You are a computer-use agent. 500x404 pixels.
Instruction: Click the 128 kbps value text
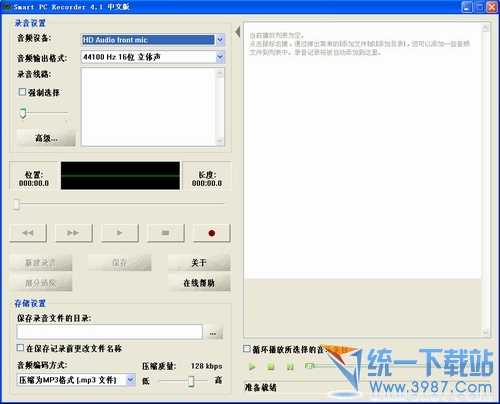pyautogui.click(x=207, y=366)
